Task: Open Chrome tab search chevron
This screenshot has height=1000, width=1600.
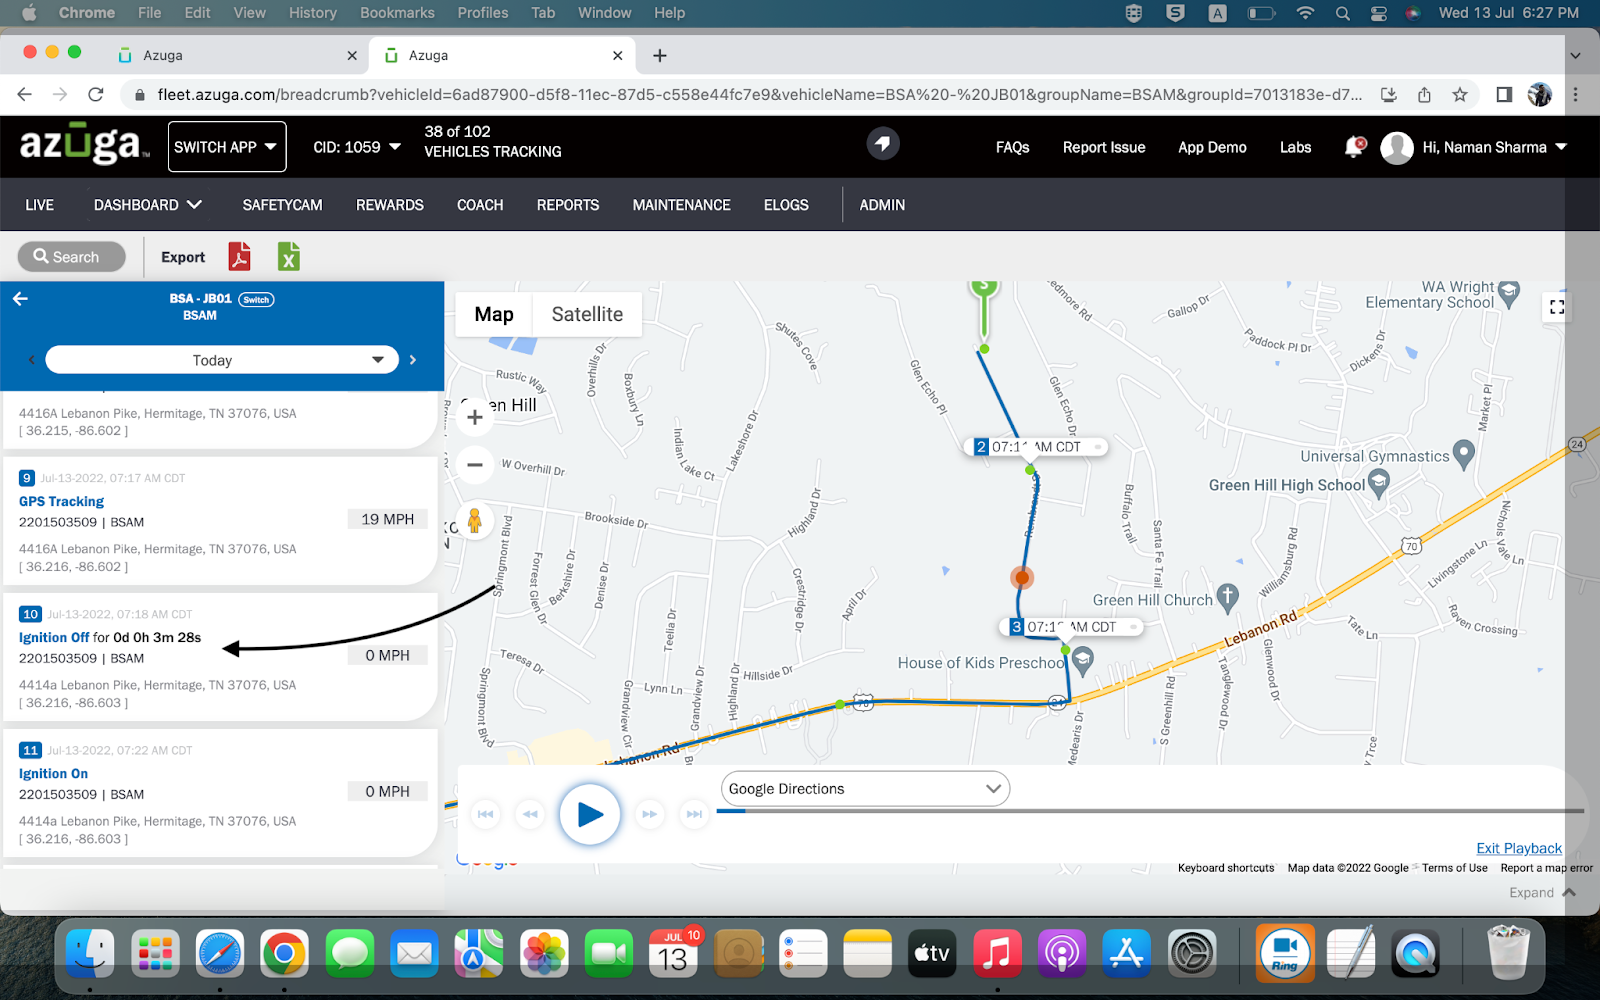Action: (x=1575, y=56)
